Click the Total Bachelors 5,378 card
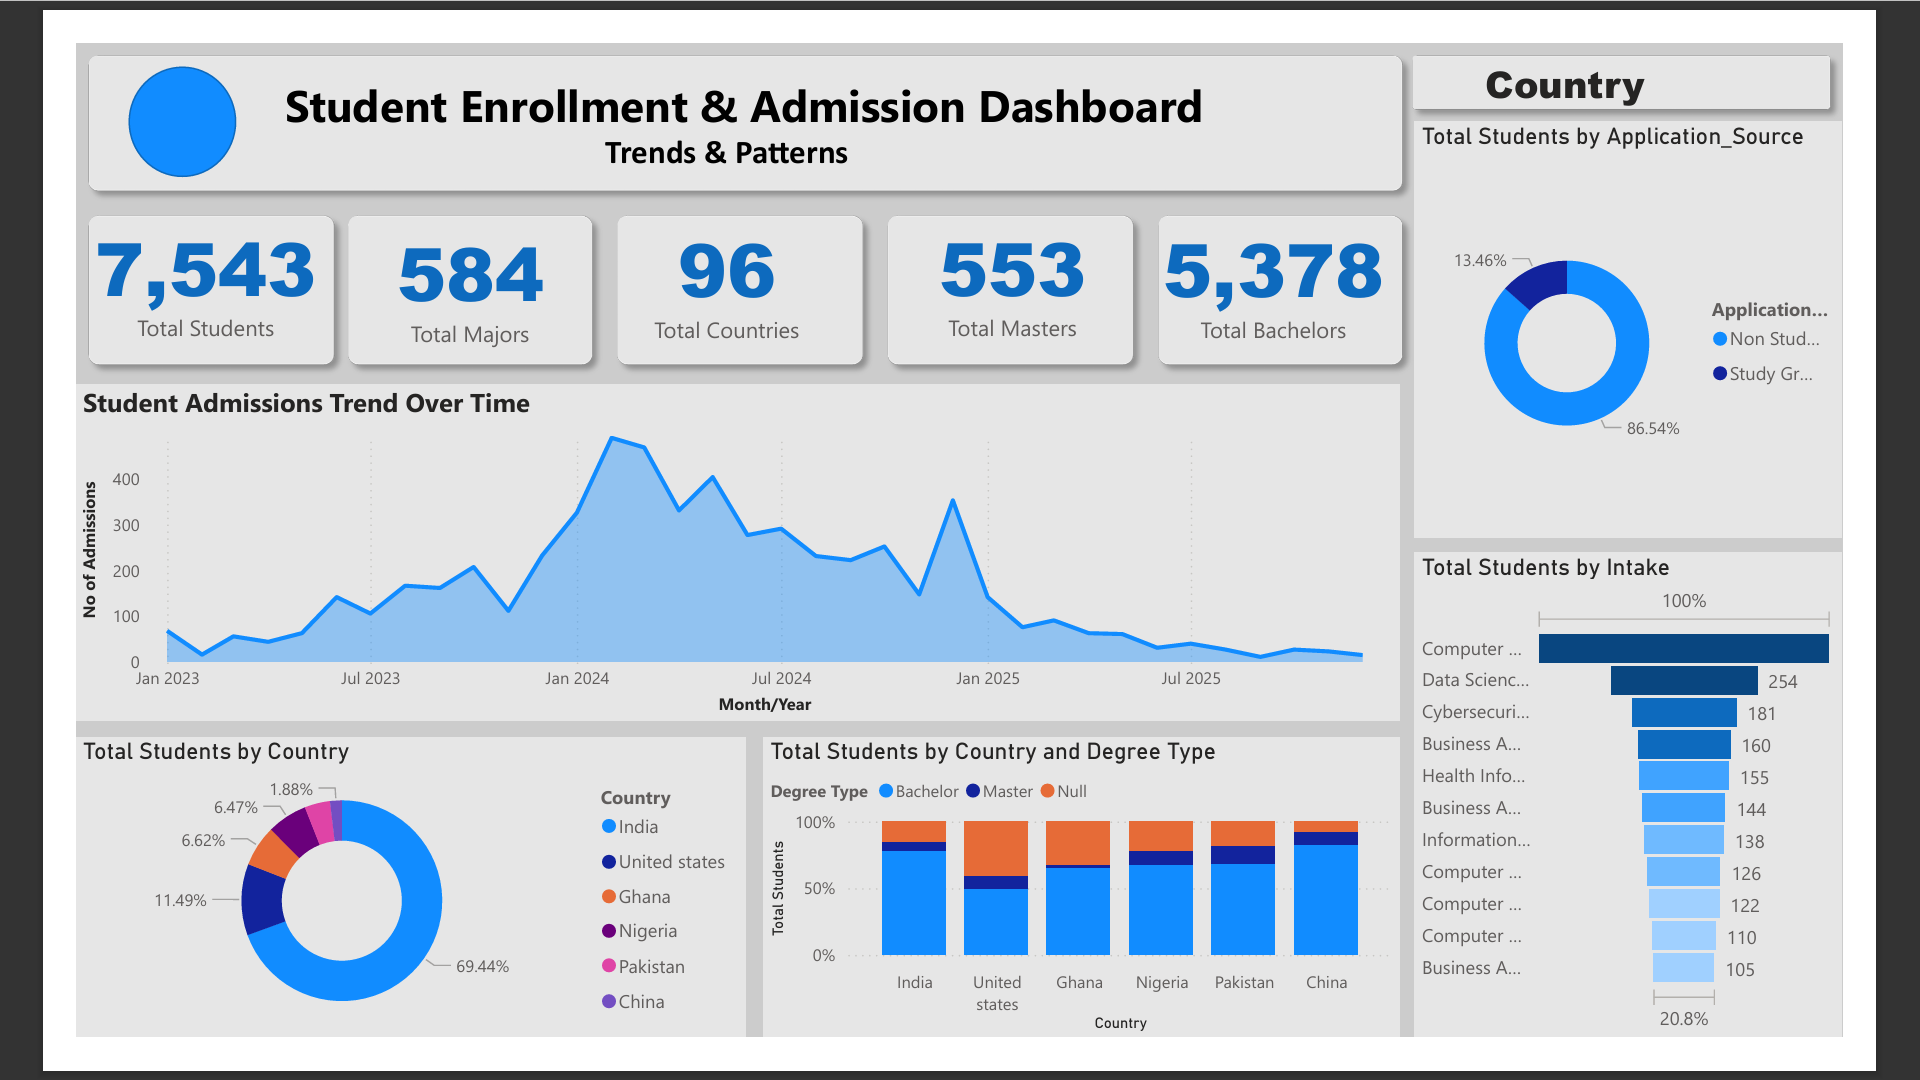The height and width of the screenshot is (1080, 1920). tap(1279, 290)
